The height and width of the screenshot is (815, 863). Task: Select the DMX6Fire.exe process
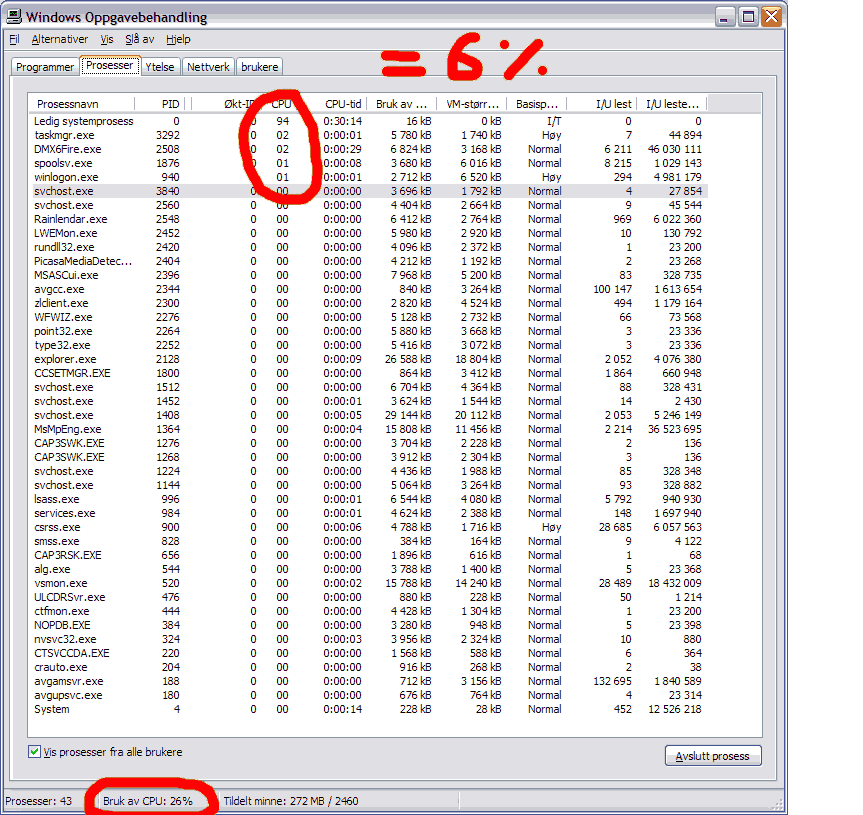(368, 149)
